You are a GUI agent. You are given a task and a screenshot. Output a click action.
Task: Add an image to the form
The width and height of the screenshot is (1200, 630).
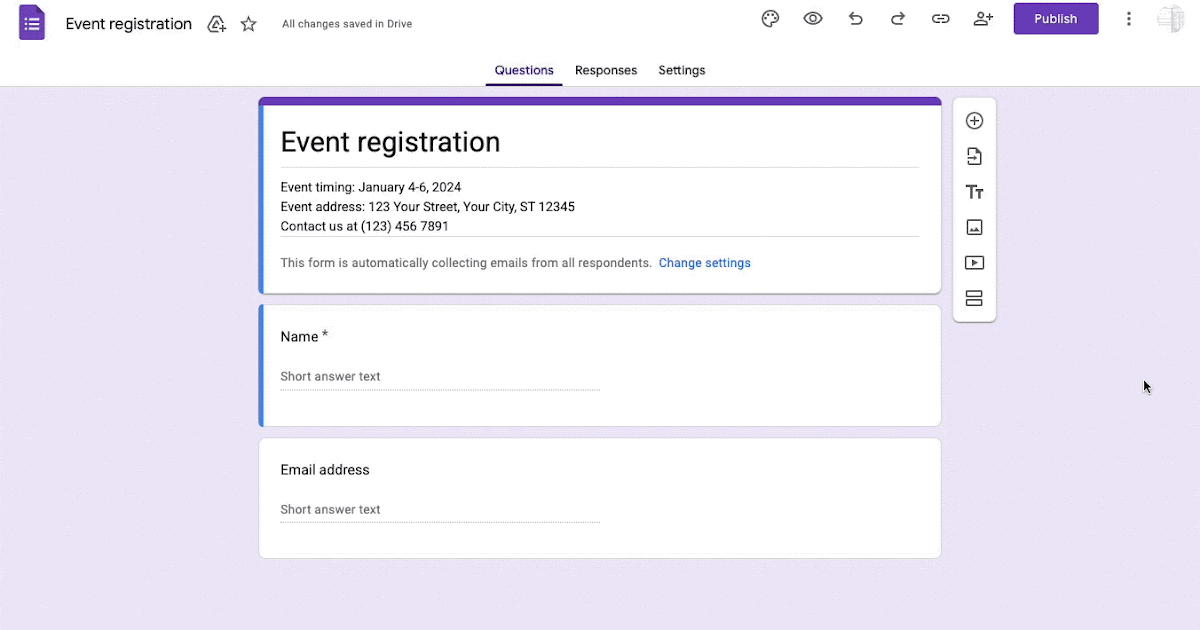[974, 228]
